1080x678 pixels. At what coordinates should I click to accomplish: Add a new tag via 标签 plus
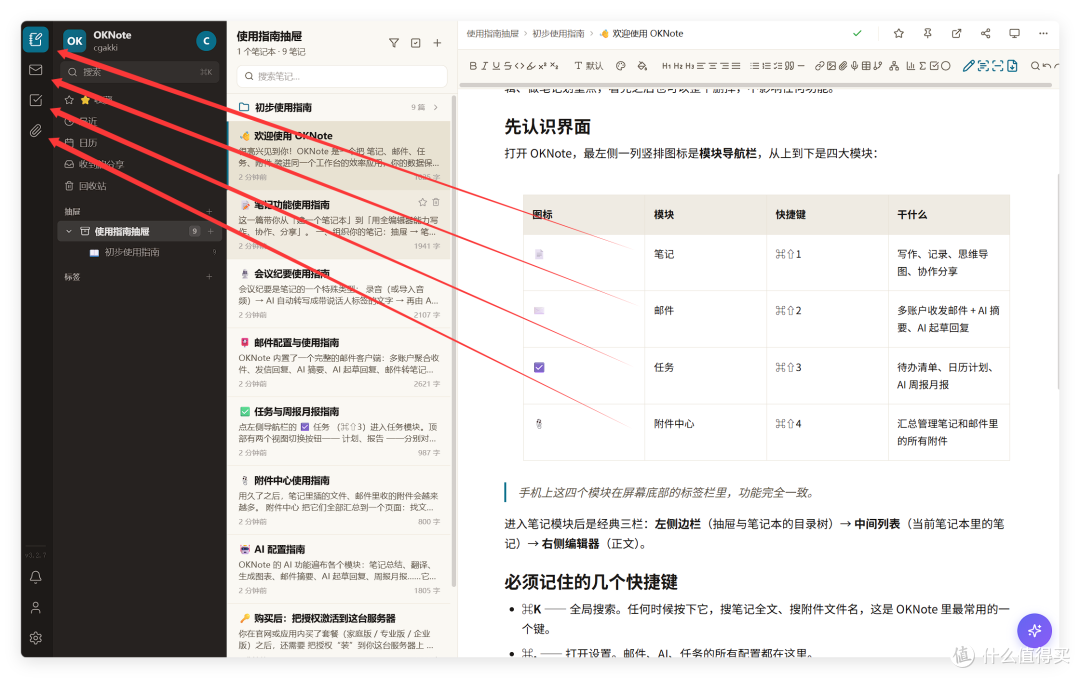coord(209,277)
